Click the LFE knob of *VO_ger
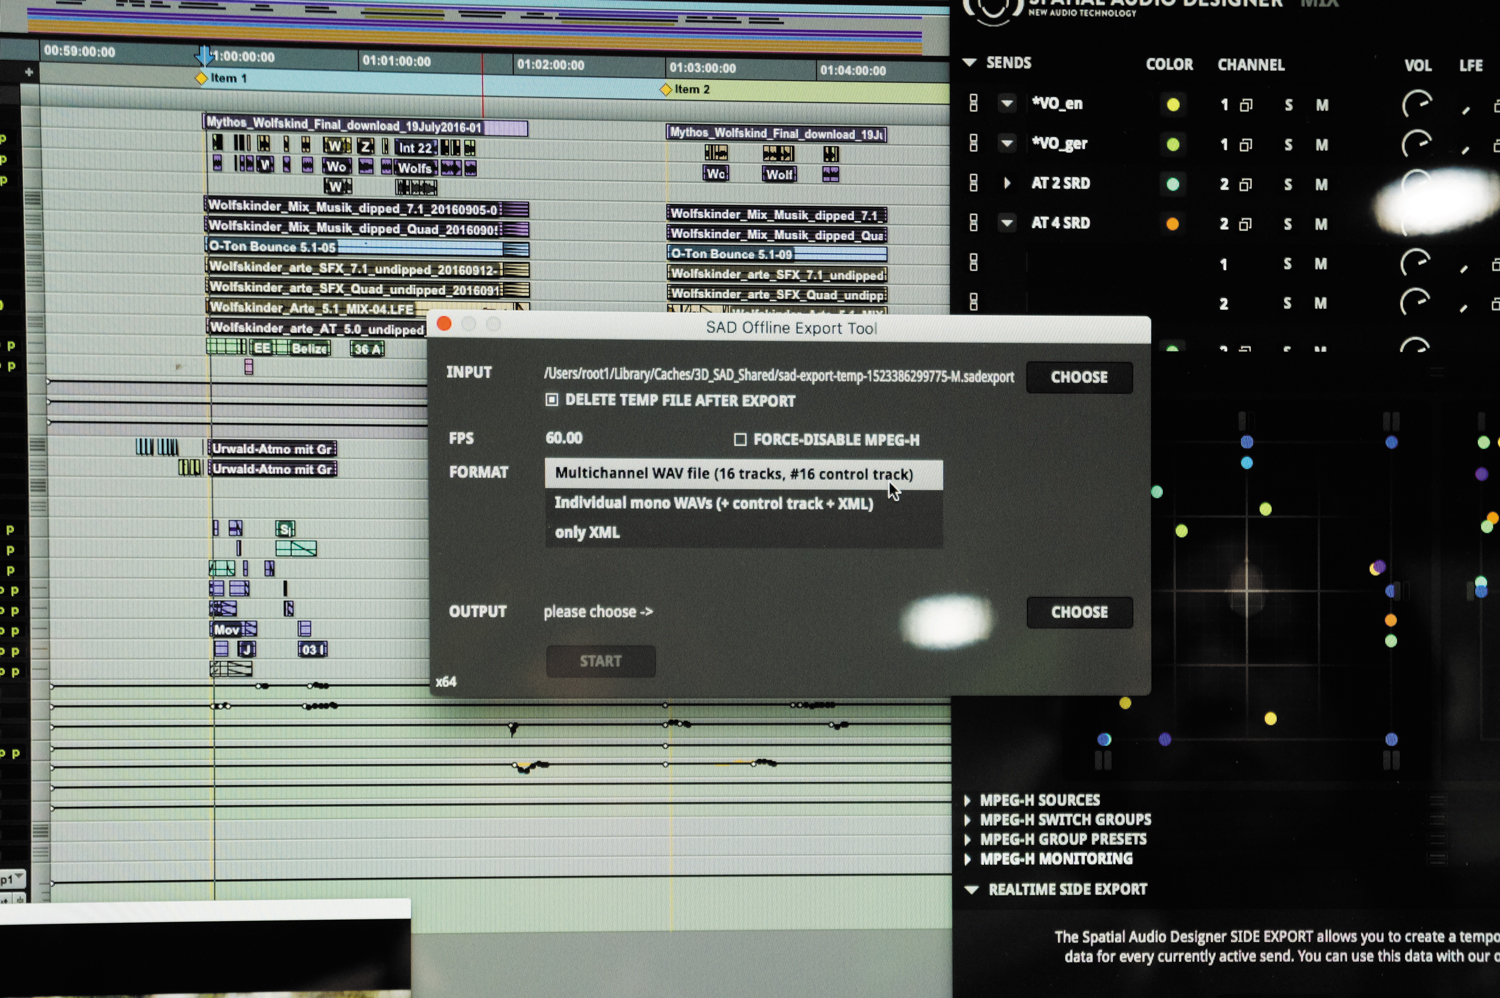Viewport: 1500px width, 998px height. (x=1466, y=149)
